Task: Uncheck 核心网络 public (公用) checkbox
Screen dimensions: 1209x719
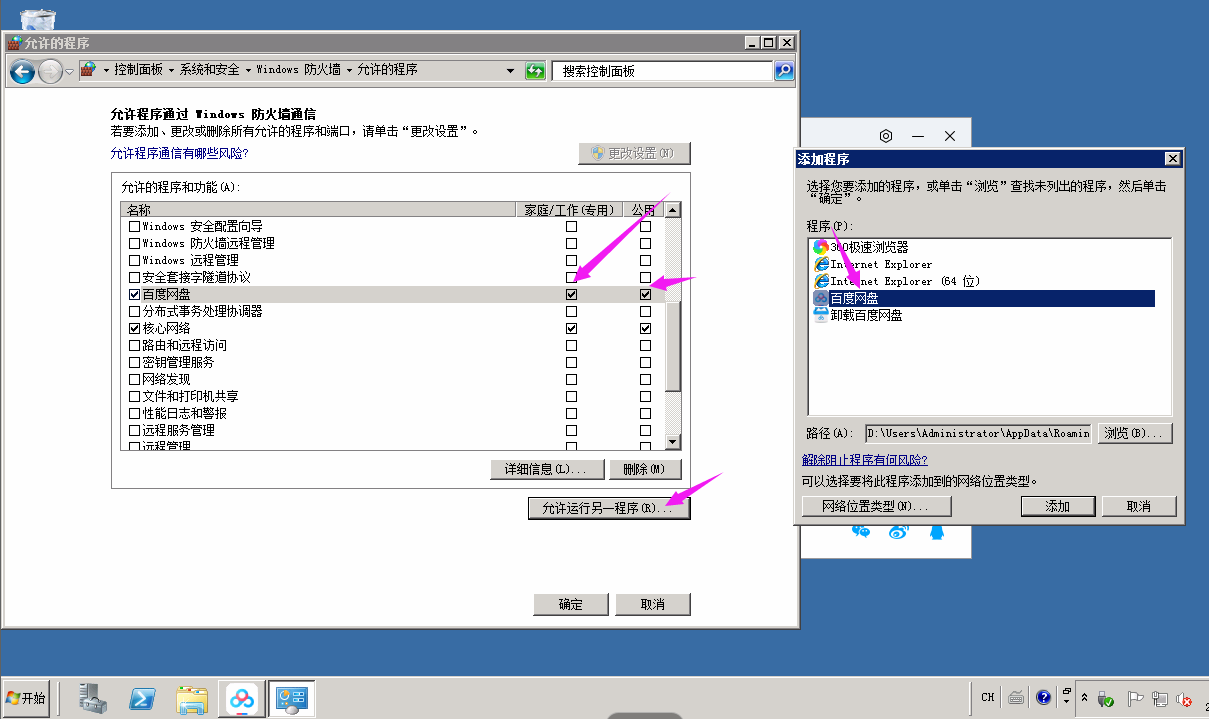Action: tap(646, 329)
